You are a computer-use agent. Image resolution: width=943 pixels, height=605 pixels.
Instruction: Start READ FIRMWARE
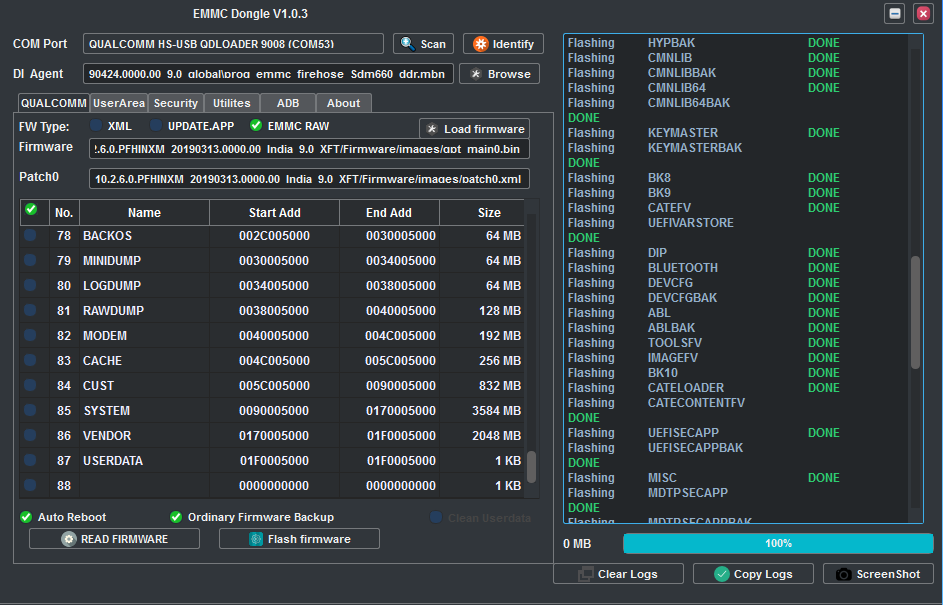[x=114, y=539]
